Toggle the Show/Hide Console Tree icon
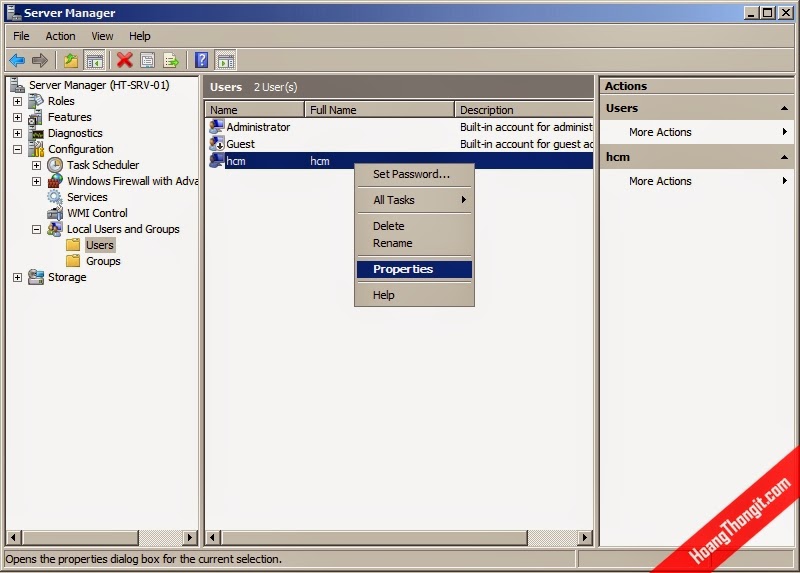Screen dimensions: 800x573 94,61
